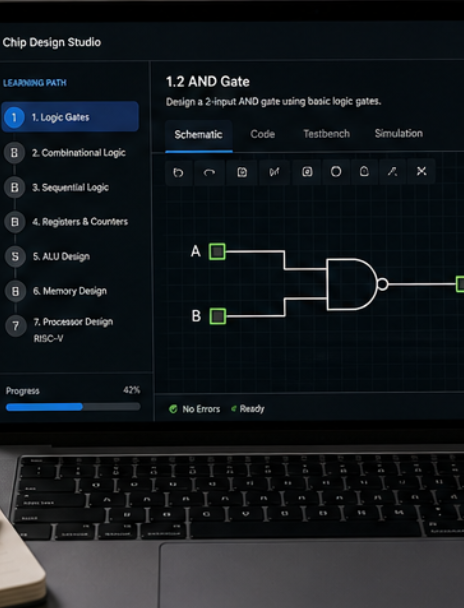464x608 pixels.
Task: Switch to the Schematic tab
Action: tap(198, 135)
